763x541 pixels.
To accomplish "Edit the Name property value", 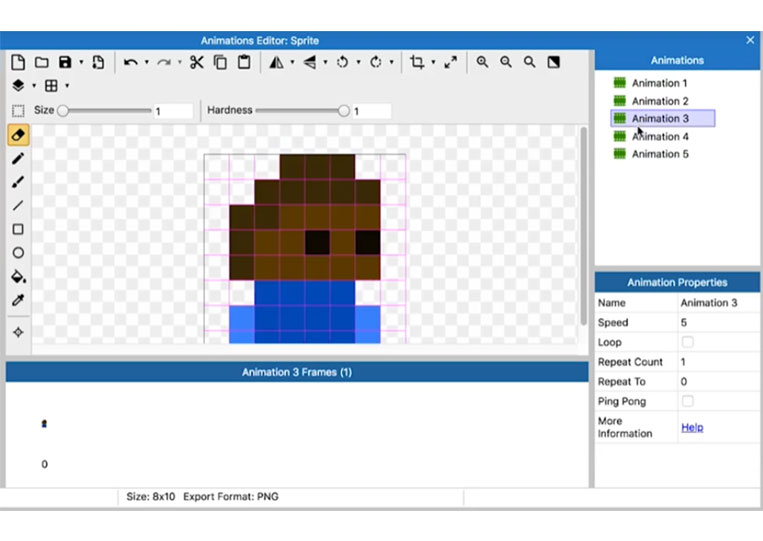I will 718,303.
